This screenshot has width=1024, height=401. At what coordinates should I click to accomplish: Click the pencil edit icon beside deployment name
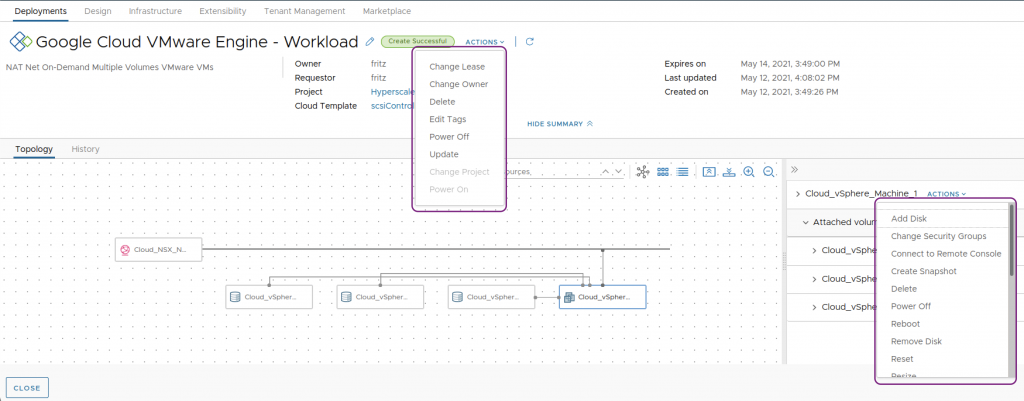[370, 42]
